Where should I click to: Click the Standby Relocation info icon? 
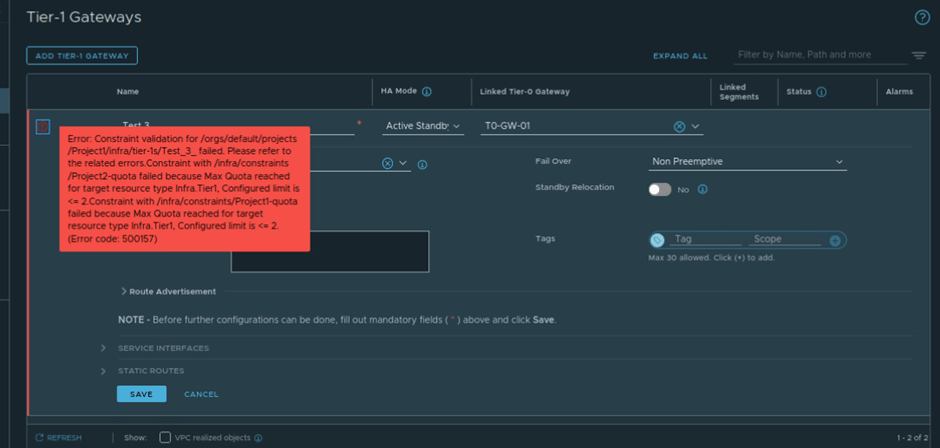click(703, 189)
